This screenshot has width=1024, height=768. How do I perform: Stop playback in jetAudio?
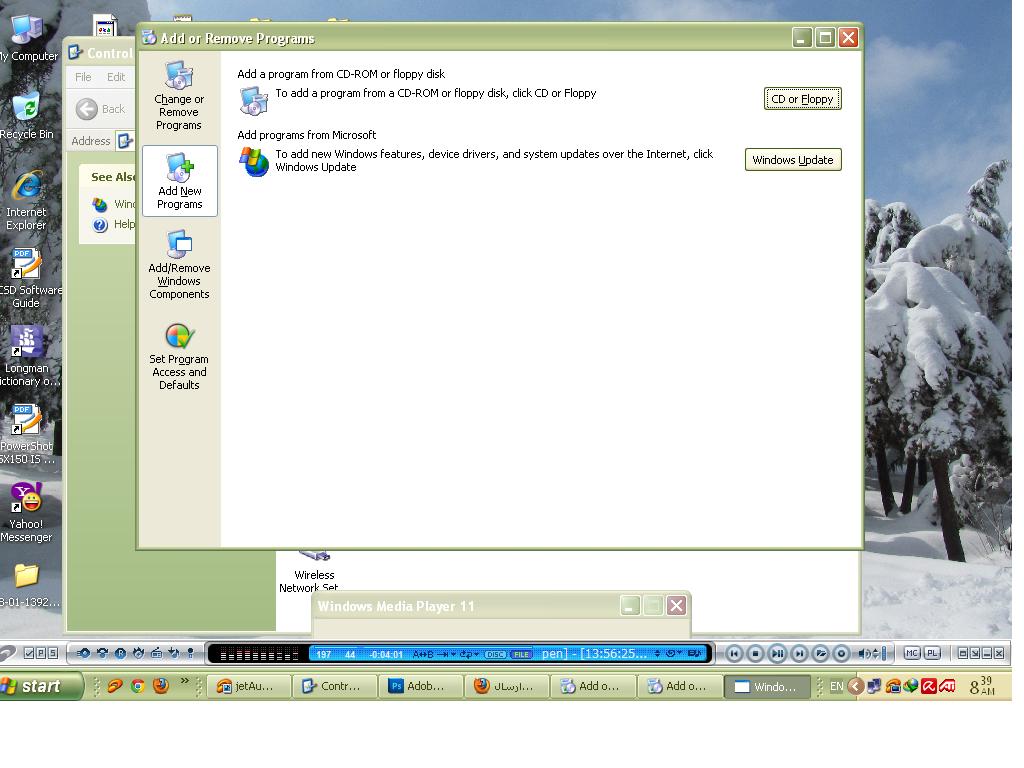tap(756, 653)
